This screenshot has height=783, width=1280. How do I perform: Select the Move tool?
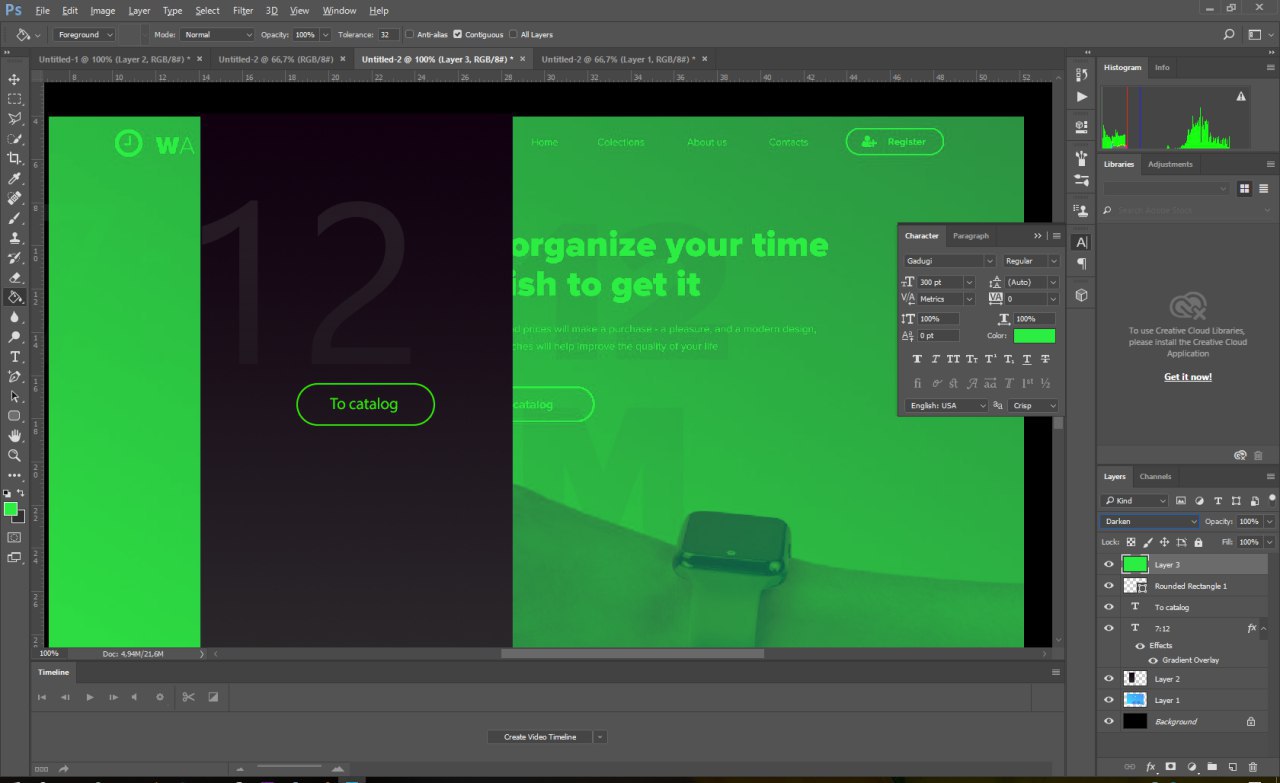point(14,79)
